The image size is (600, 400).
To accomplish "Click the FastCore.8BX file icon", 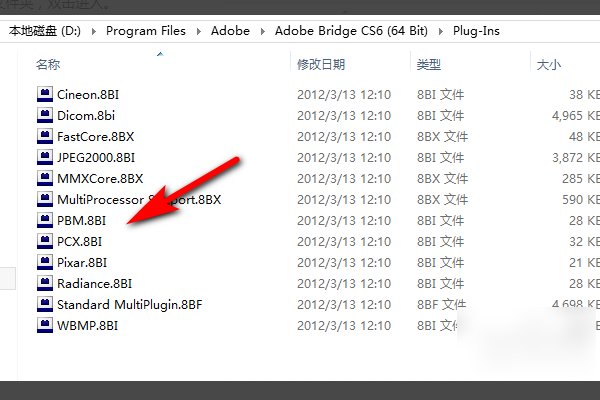I will pos(44,137).
